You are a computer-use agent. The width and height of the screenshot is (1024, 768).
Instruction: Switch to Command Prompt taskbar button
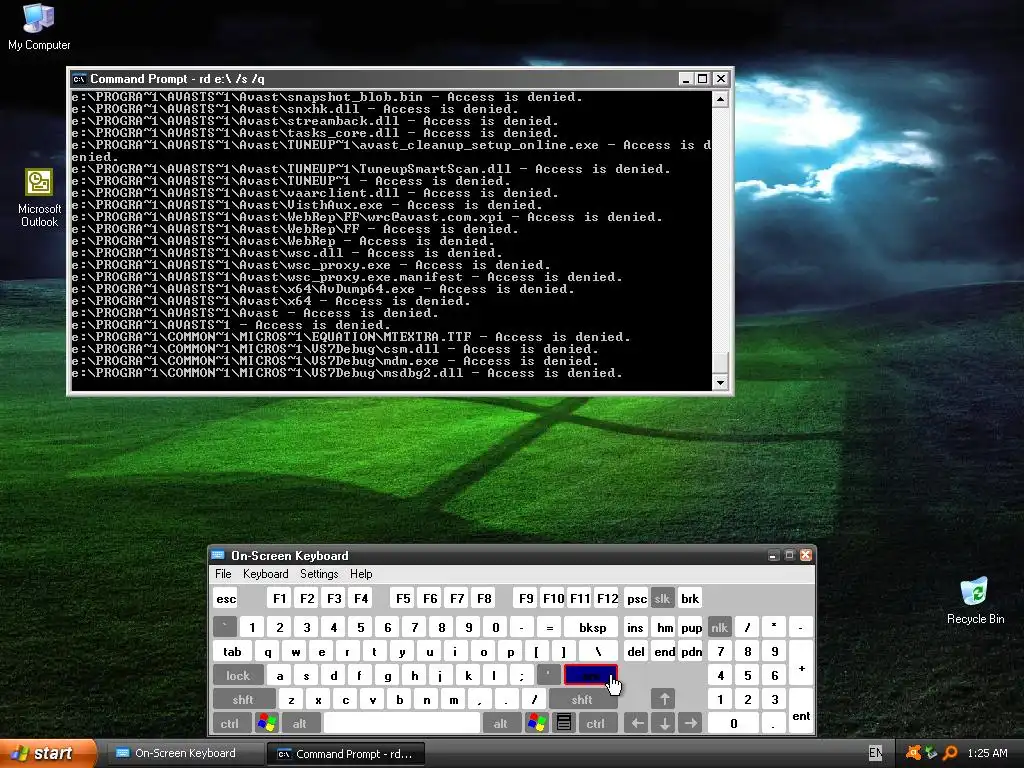coord(346,753)
